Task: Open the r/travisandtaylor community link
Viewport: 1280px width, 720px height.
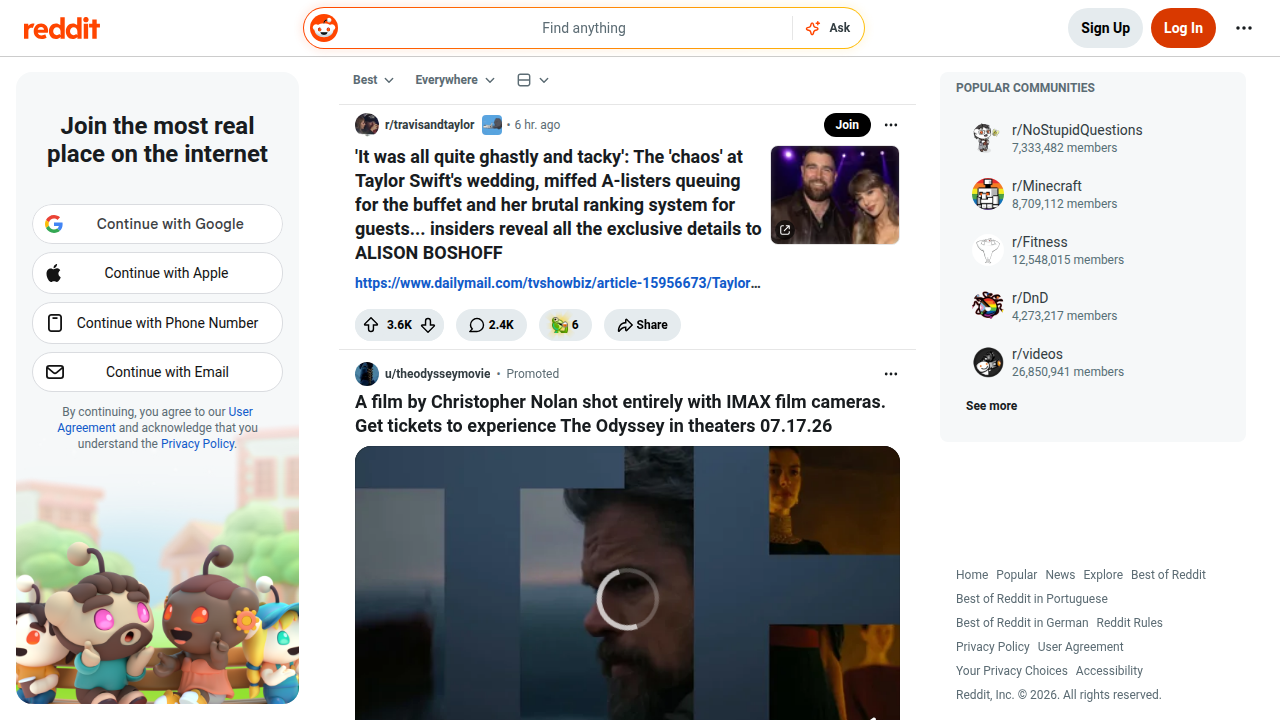Action: tap(429, 125)
